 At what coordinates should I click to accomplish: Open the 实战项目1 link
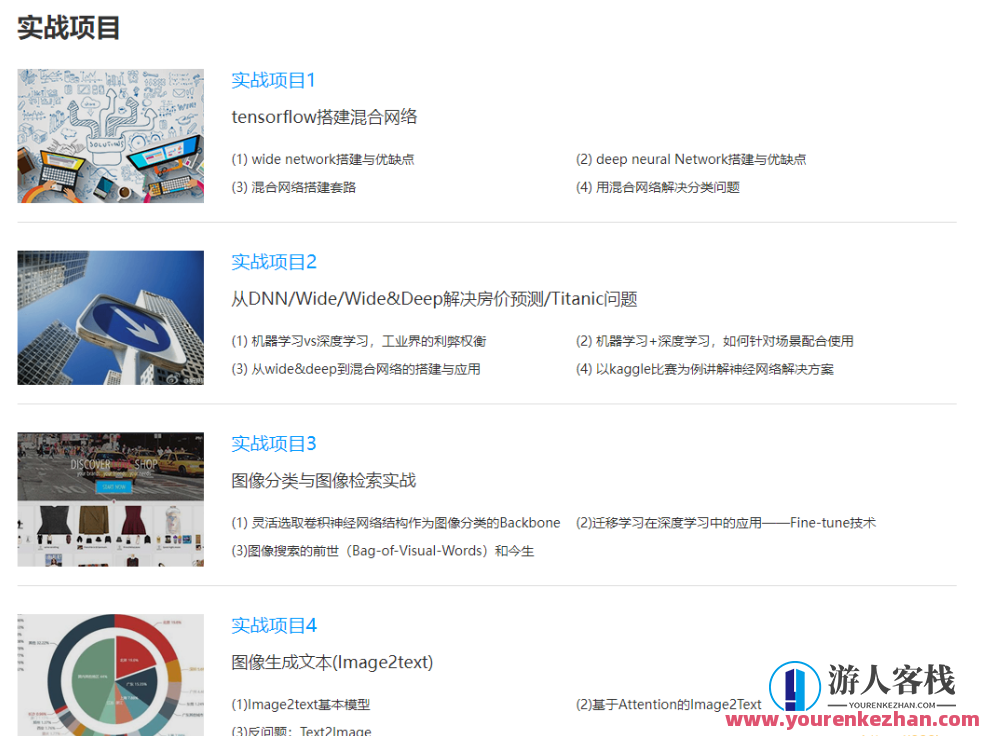tap(272, 80)
